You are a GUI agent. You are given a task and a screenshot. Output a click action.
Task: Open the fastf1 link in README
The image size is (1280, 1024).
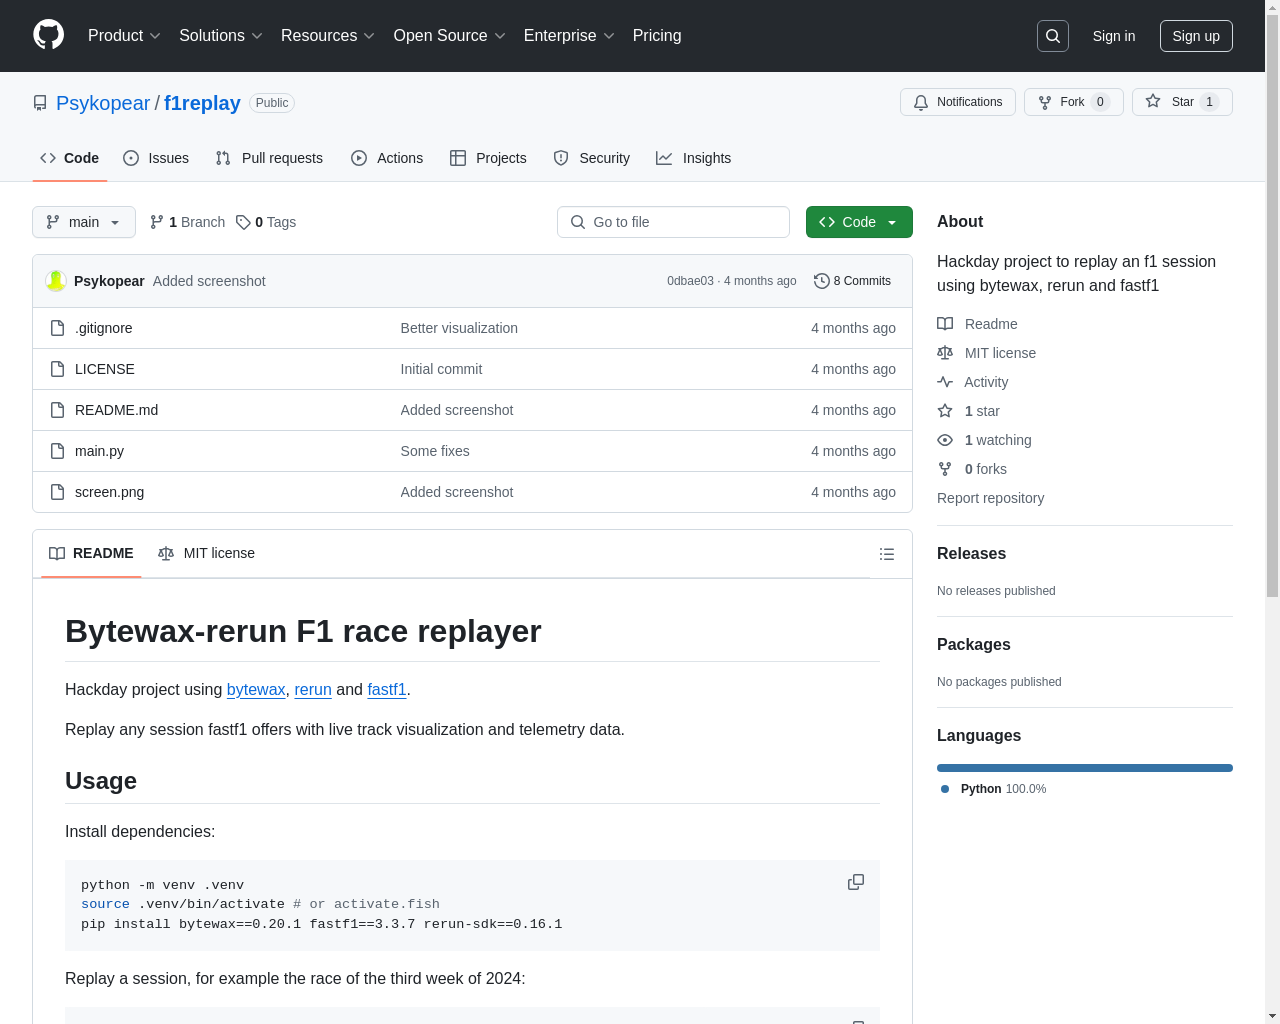(x=387, y=689)
